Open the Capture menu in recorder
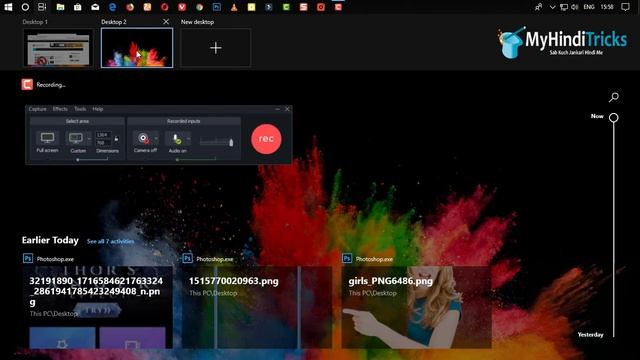The image size is (640, 360). 38,109
